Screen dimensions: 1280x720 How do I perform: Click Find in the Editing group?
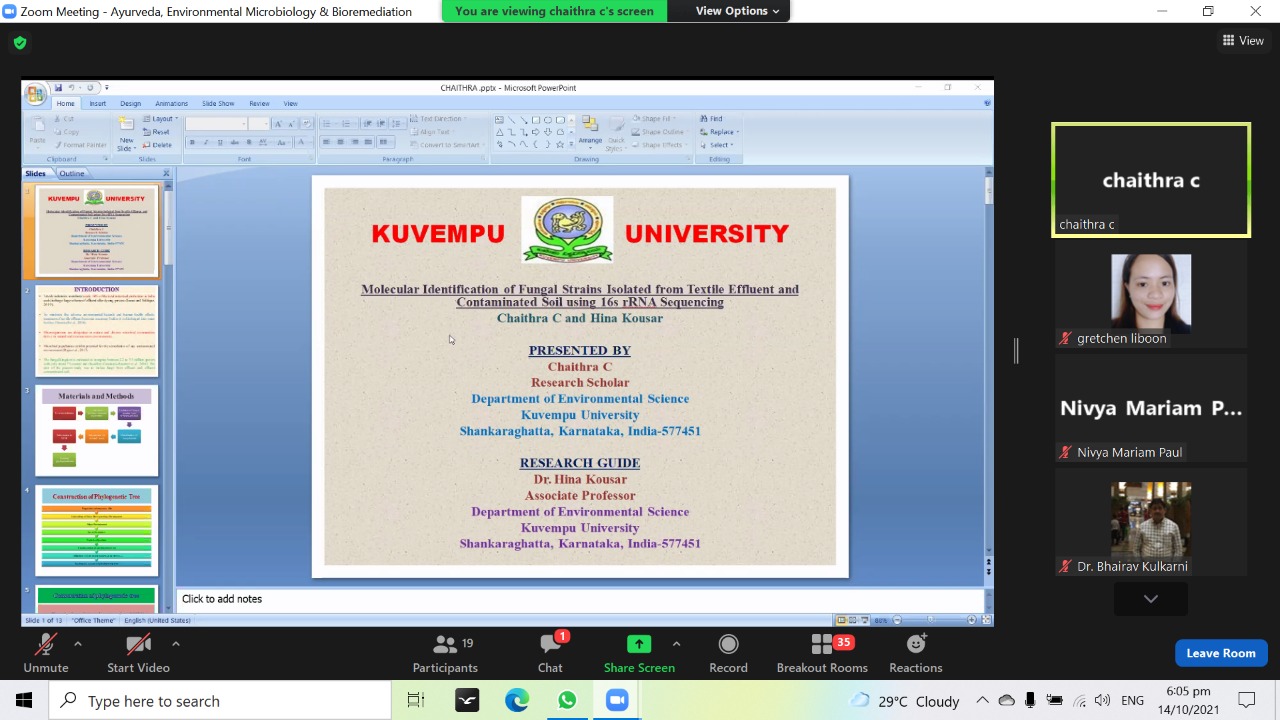point(712,119)
